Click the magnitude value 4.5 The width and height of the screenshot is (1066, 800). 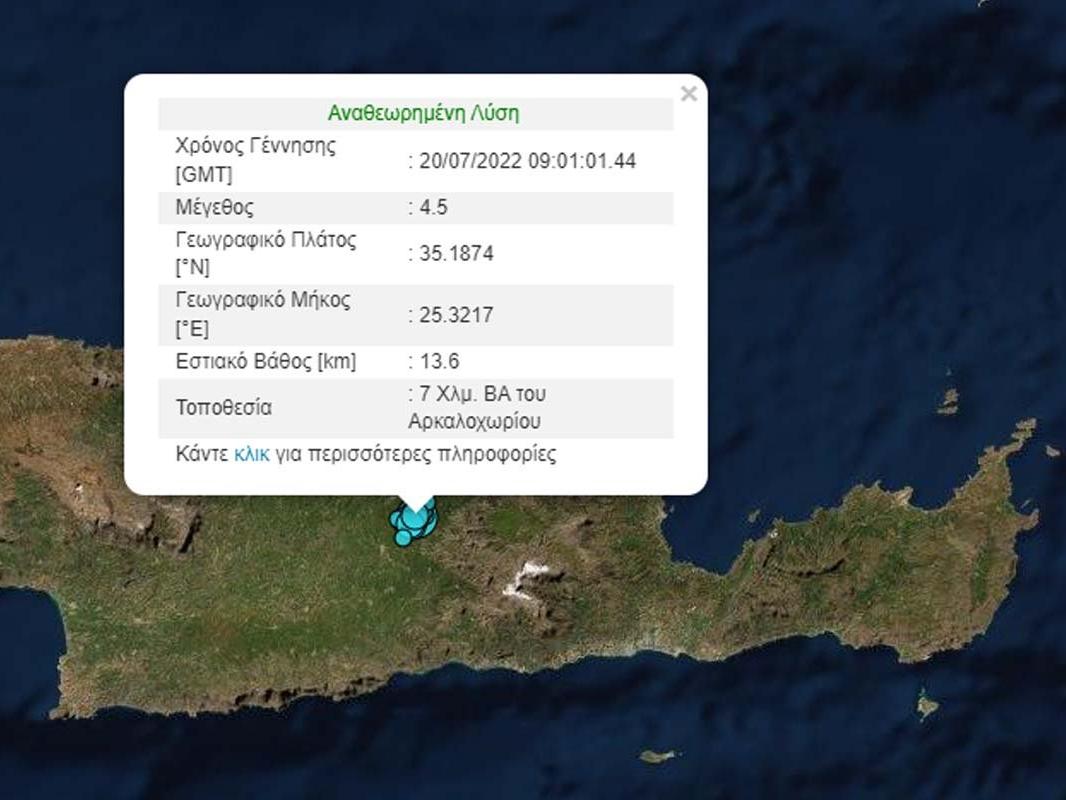tap(433, 208)
